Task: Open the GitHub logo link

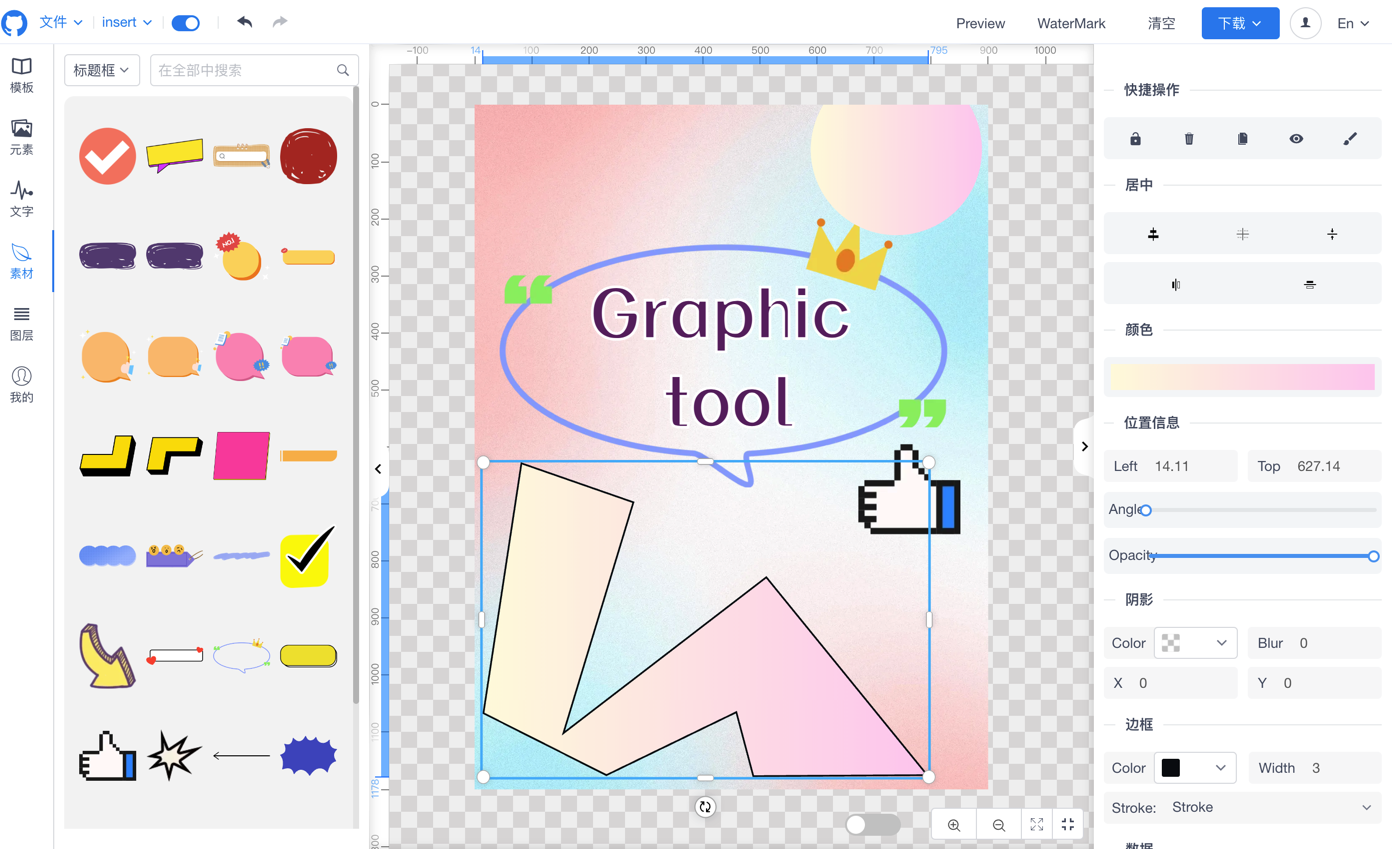Action: [x=15, y=22]
